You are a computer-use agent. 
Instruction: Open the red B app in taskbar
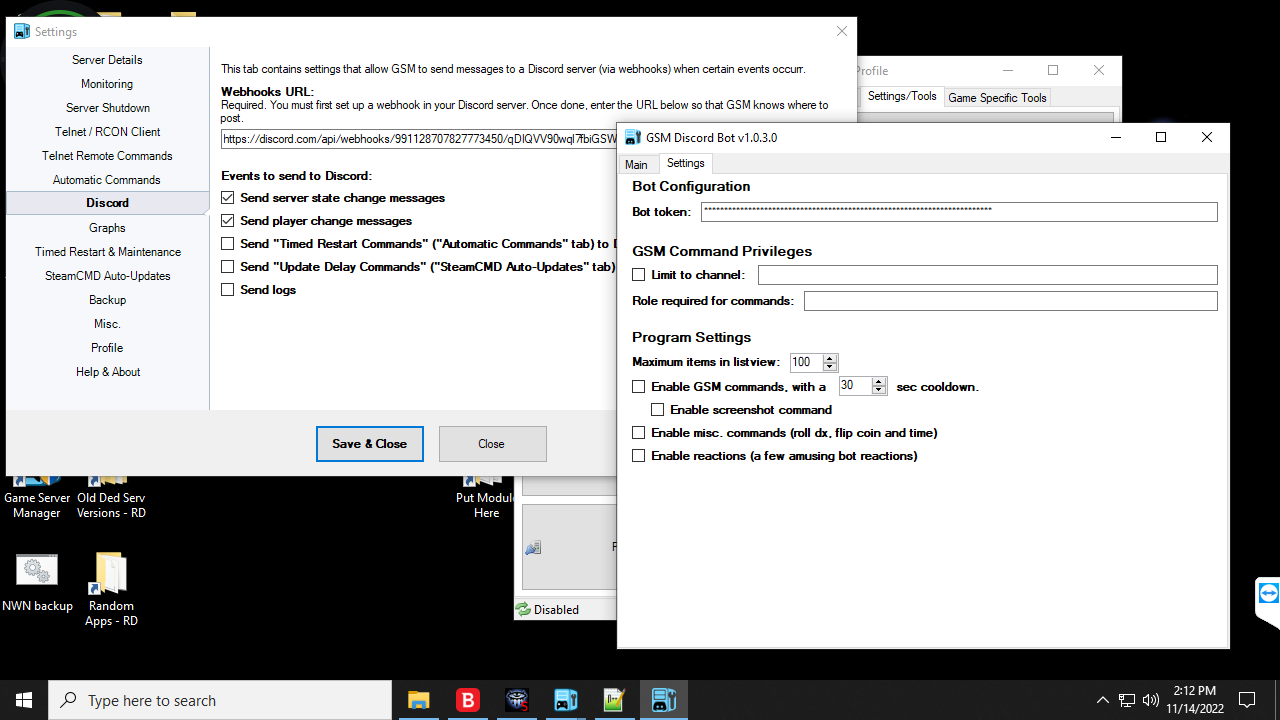coord(467,700)
